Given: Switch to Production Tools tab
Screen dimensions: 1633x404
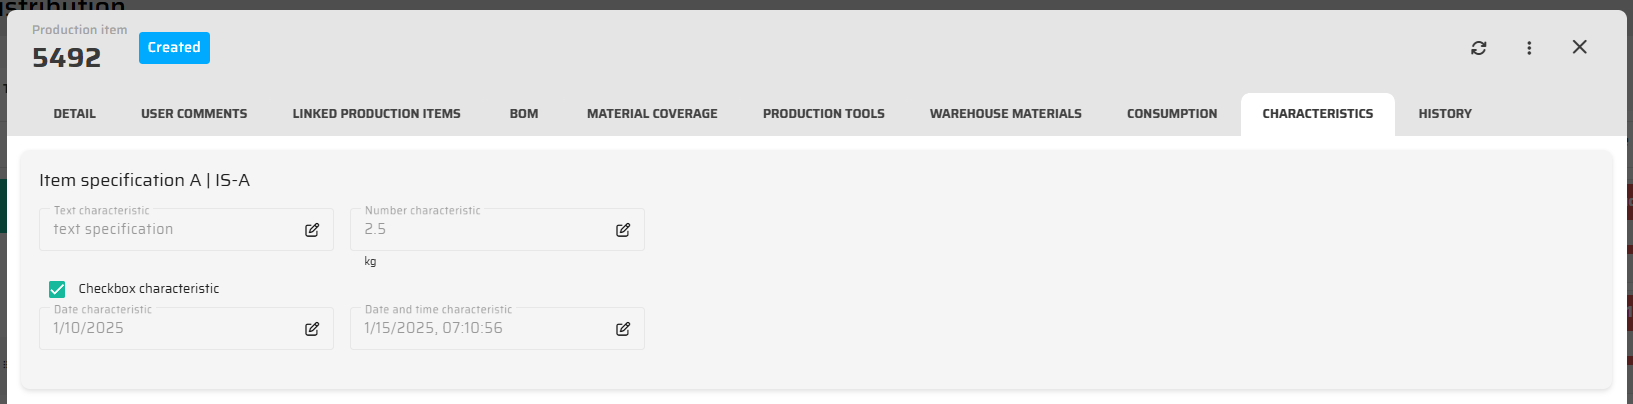Looking at the screenshot, I should pyautogui.click(x=823, y=114).
